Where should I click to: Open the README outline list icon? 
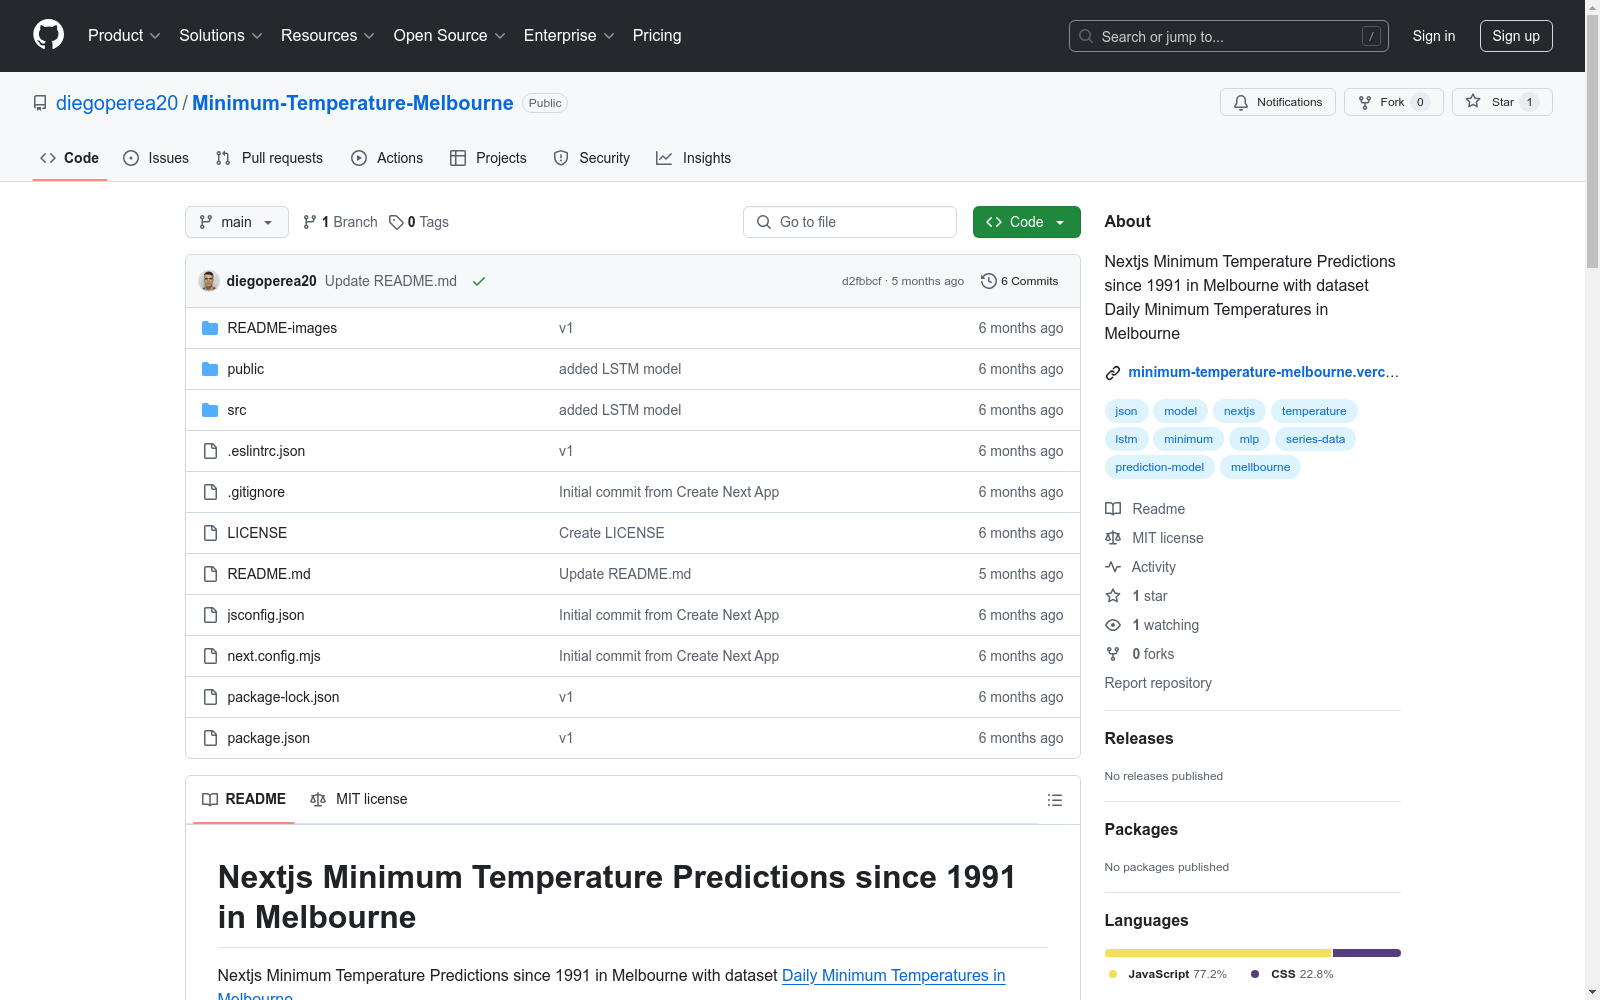1054,800
